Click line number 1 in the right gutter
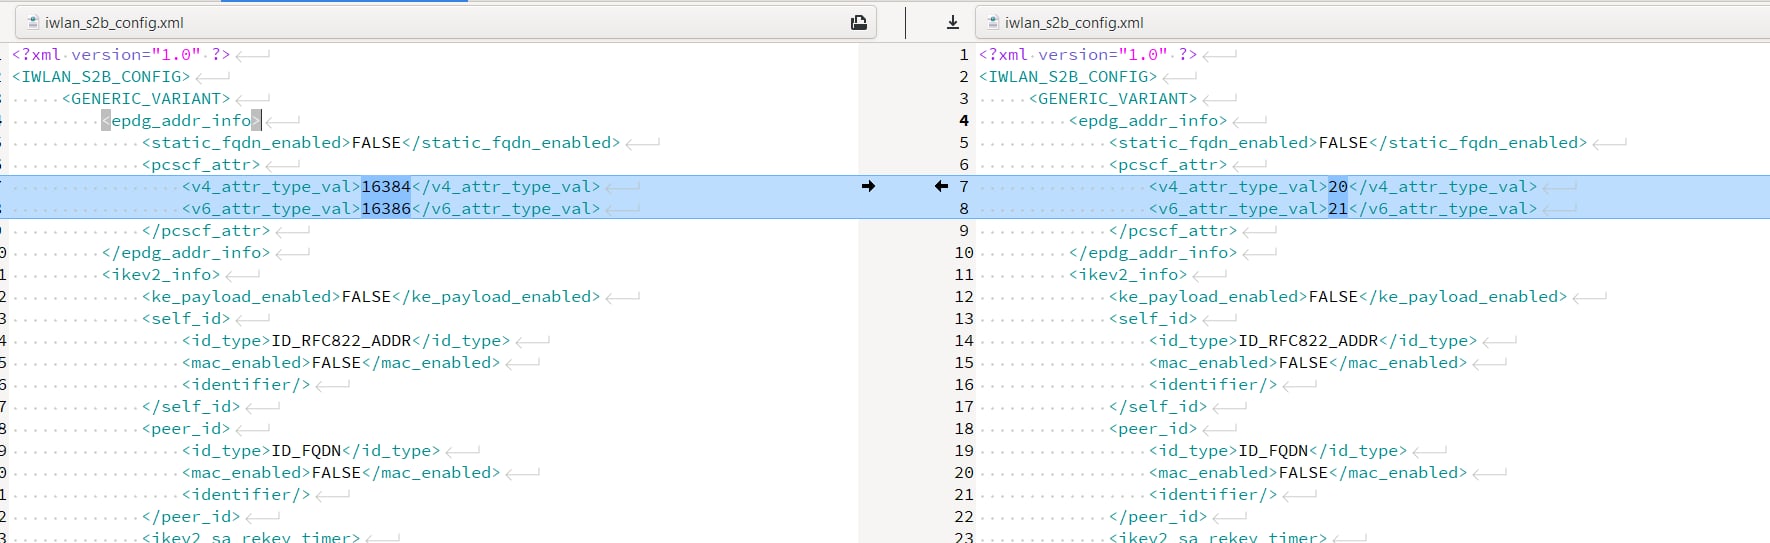 [963, 55]
